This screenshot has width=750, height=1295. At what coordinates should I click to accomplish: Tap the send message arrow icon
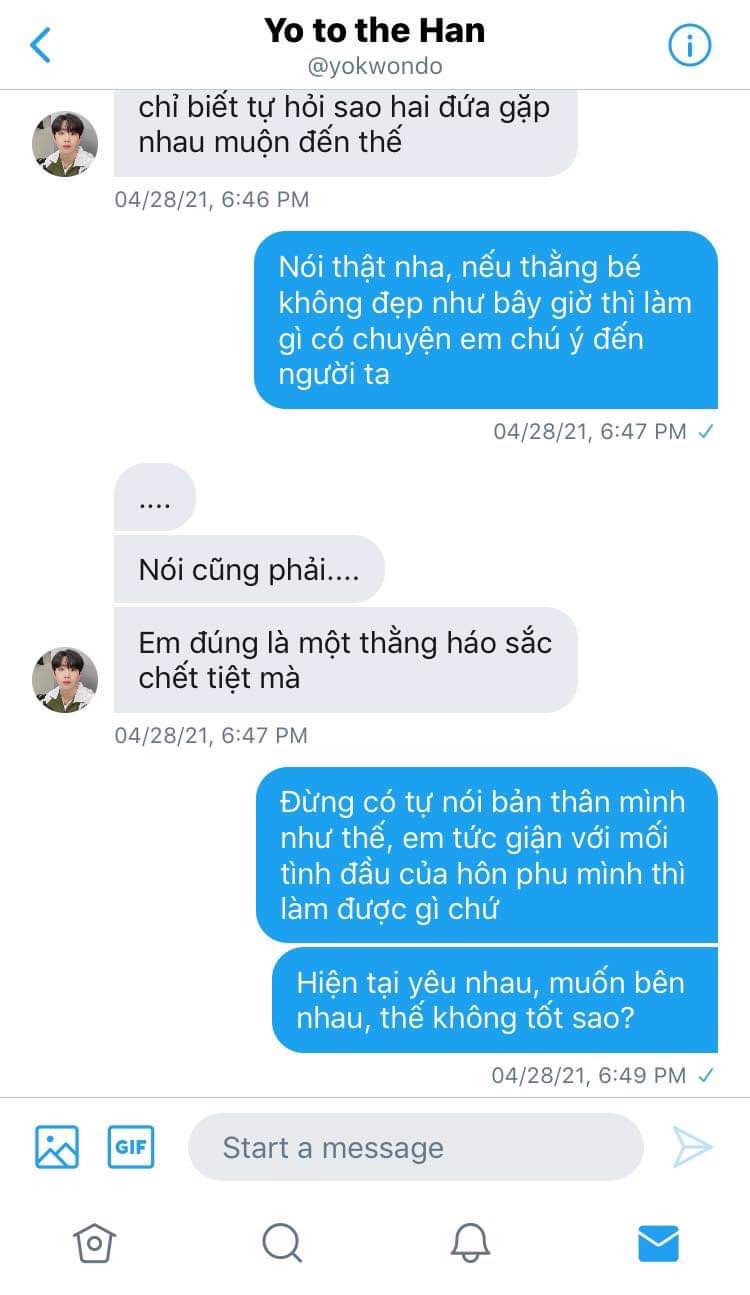[692, 1147]
